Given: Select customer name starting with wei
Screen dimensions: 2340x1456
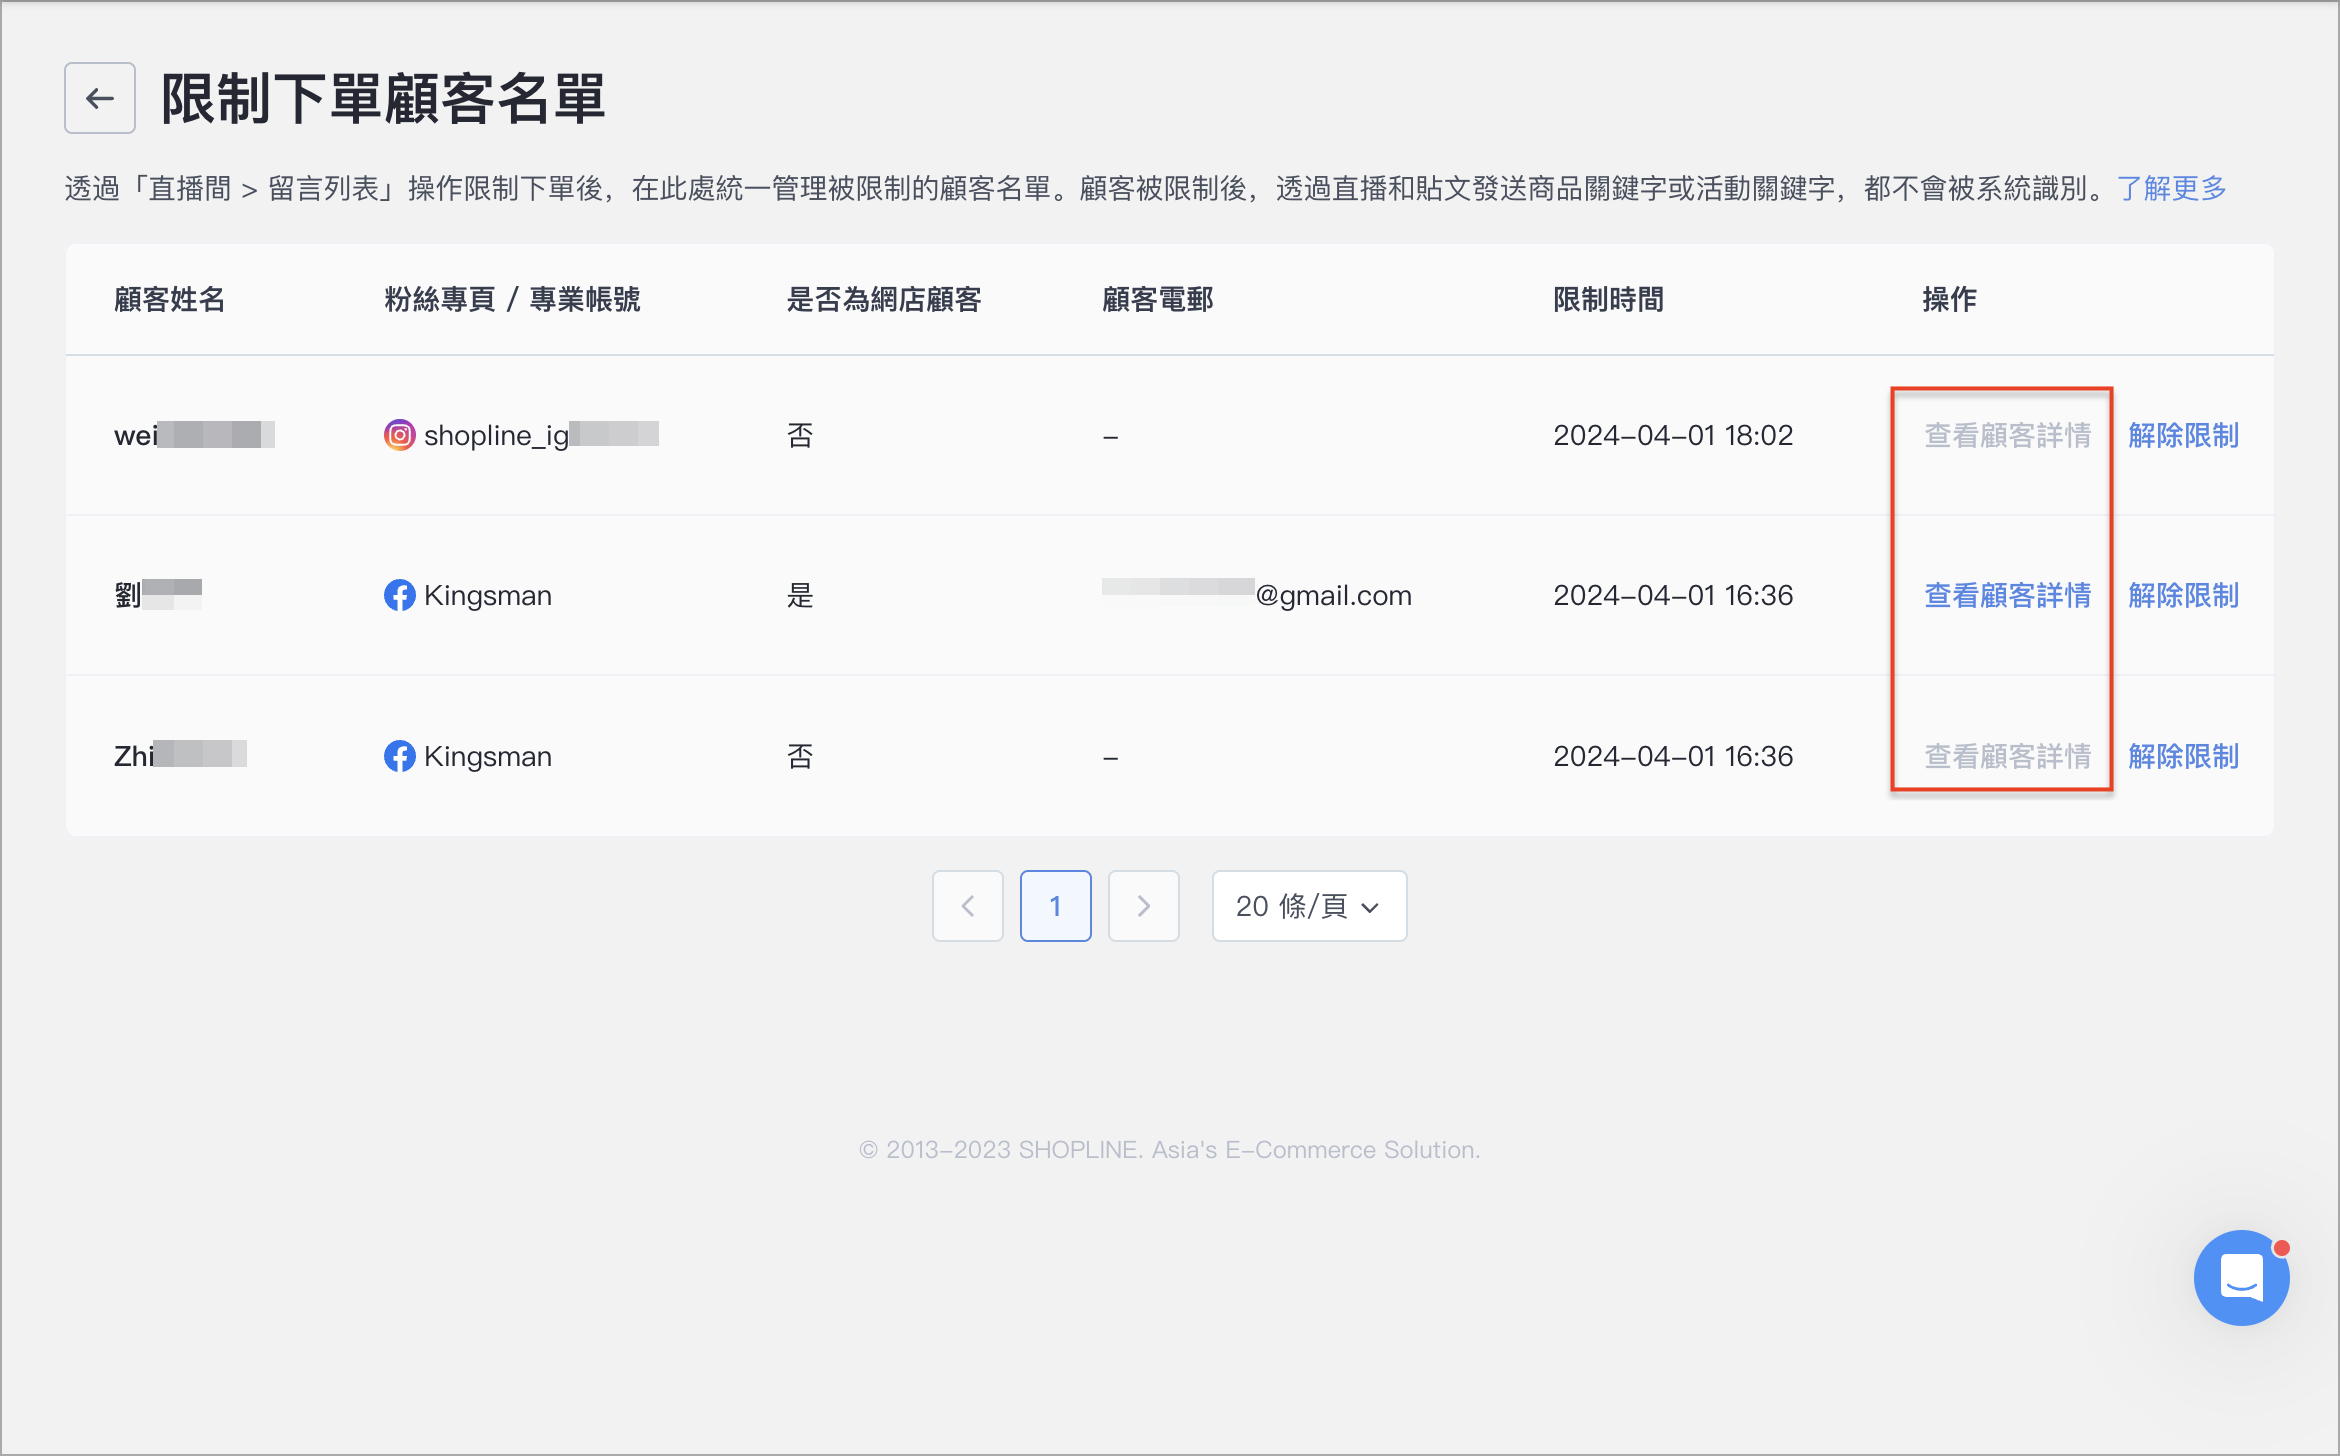Looking at the screenshot, I should click(194, 435).
